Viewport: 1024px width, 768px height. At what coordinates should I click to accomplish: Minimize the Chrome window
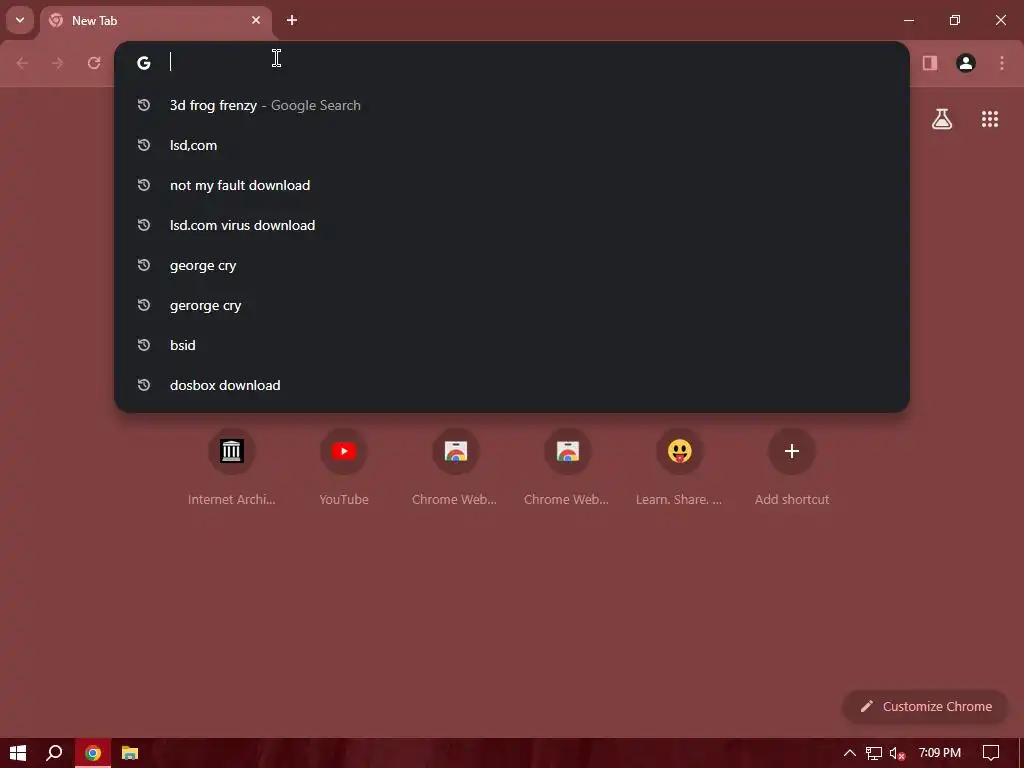908,20
